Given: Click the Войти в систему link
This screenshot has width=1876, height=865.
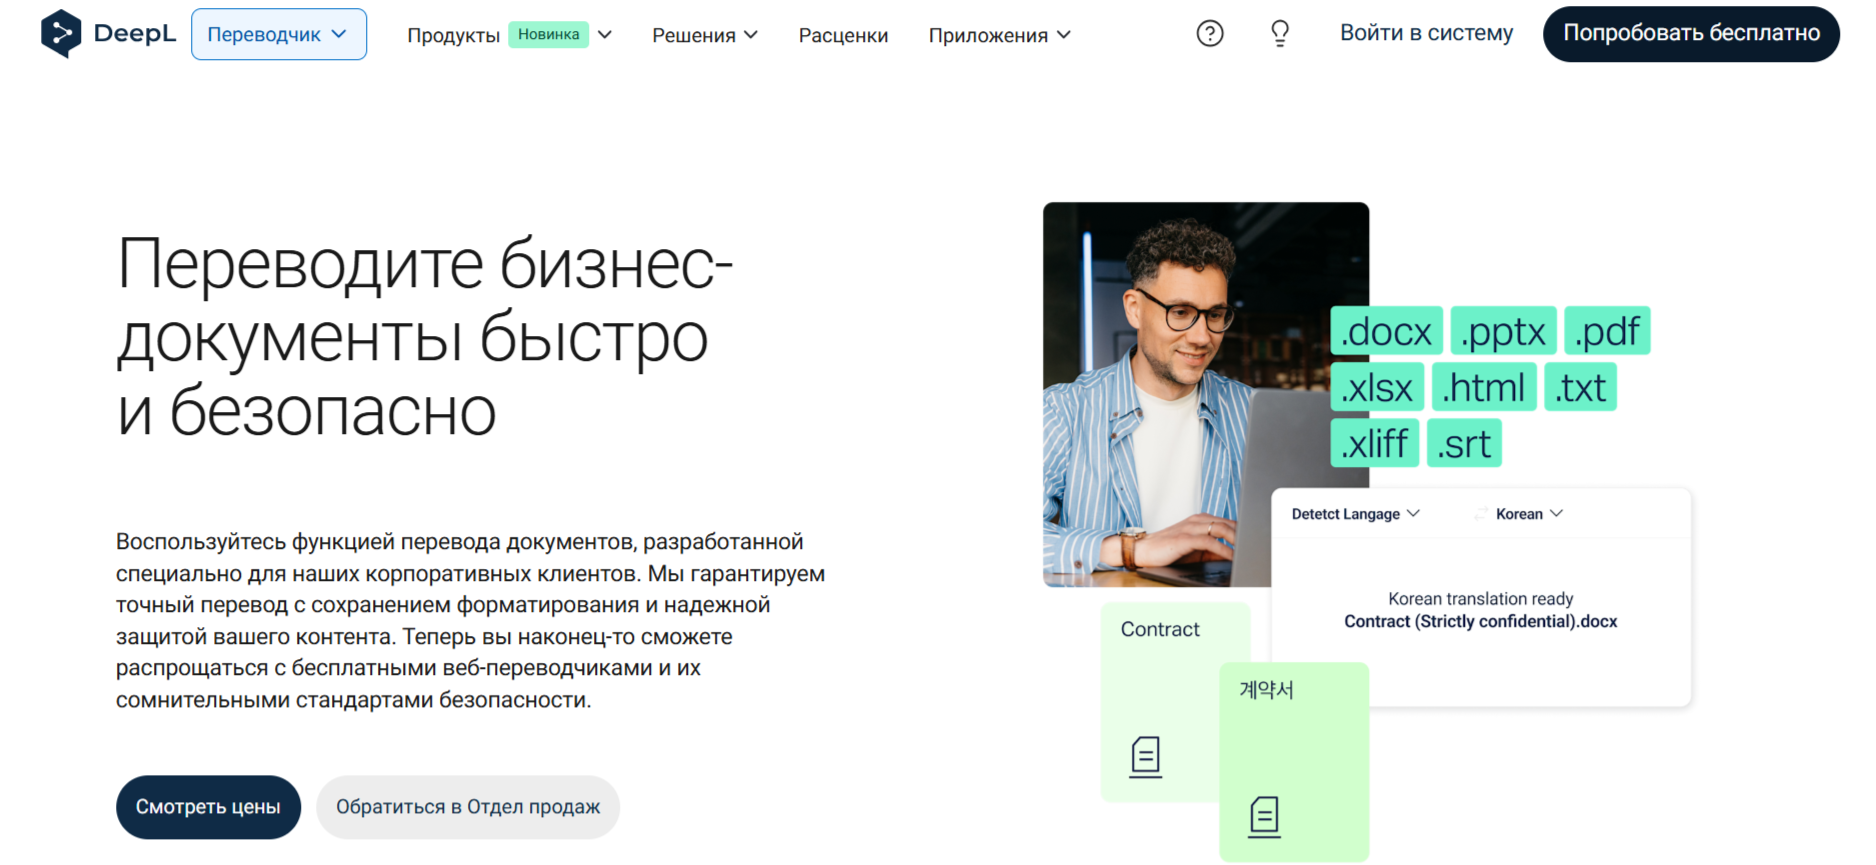Looking at the screenshot, I should tap(1426, 33).
